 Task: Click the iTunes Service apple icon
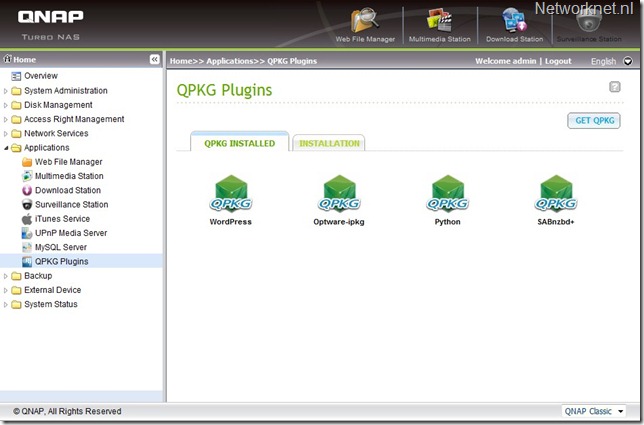point(27,219)
